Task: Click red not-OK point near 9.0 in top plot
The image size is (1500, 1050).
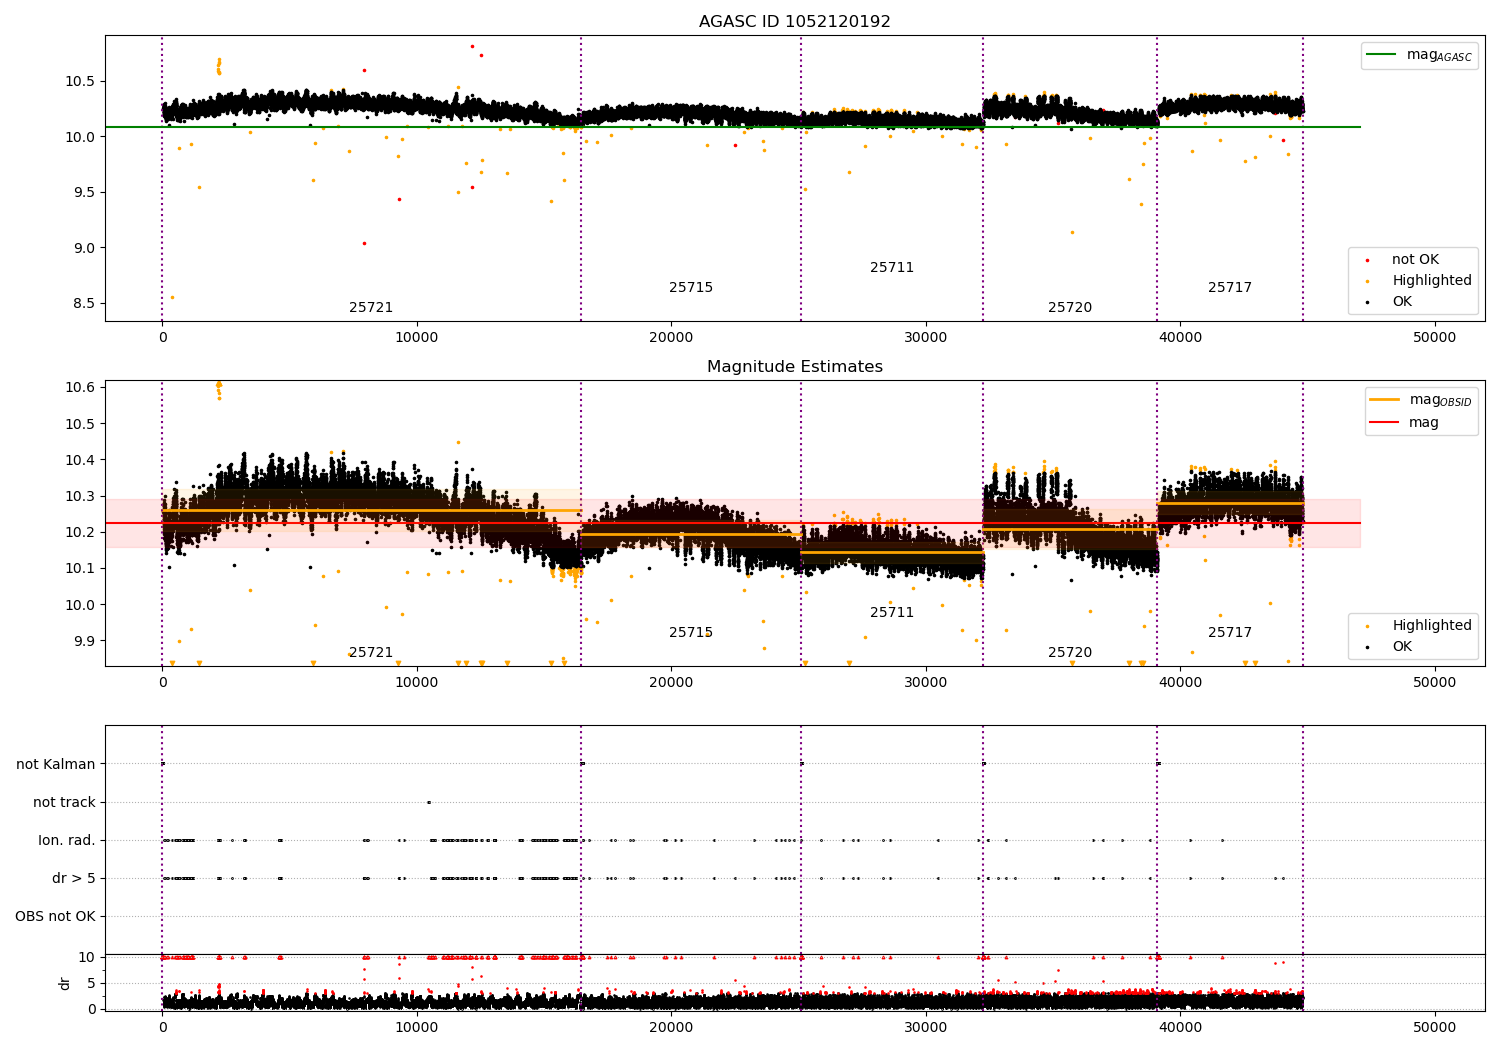Action: [364, 243]
